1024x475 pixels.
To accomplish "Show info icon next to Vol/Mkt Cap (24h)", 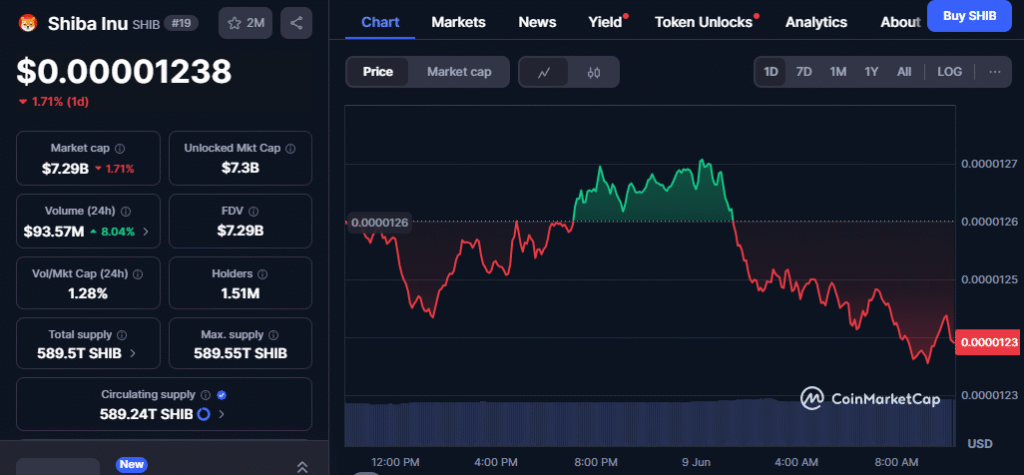I will coord(138,274).
